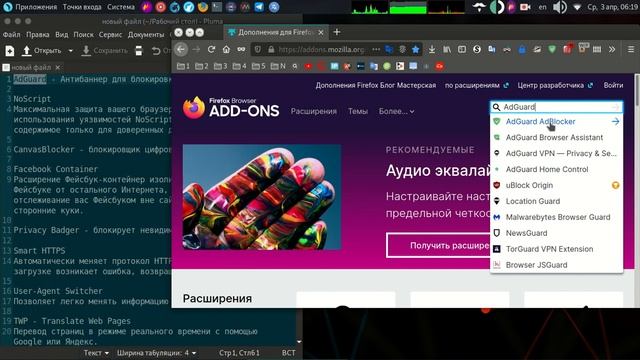Select Malwarebytes Browser Guard suggestion
Image resolution: width=640 pixels, height=360 pixels.
click(556, 217)
